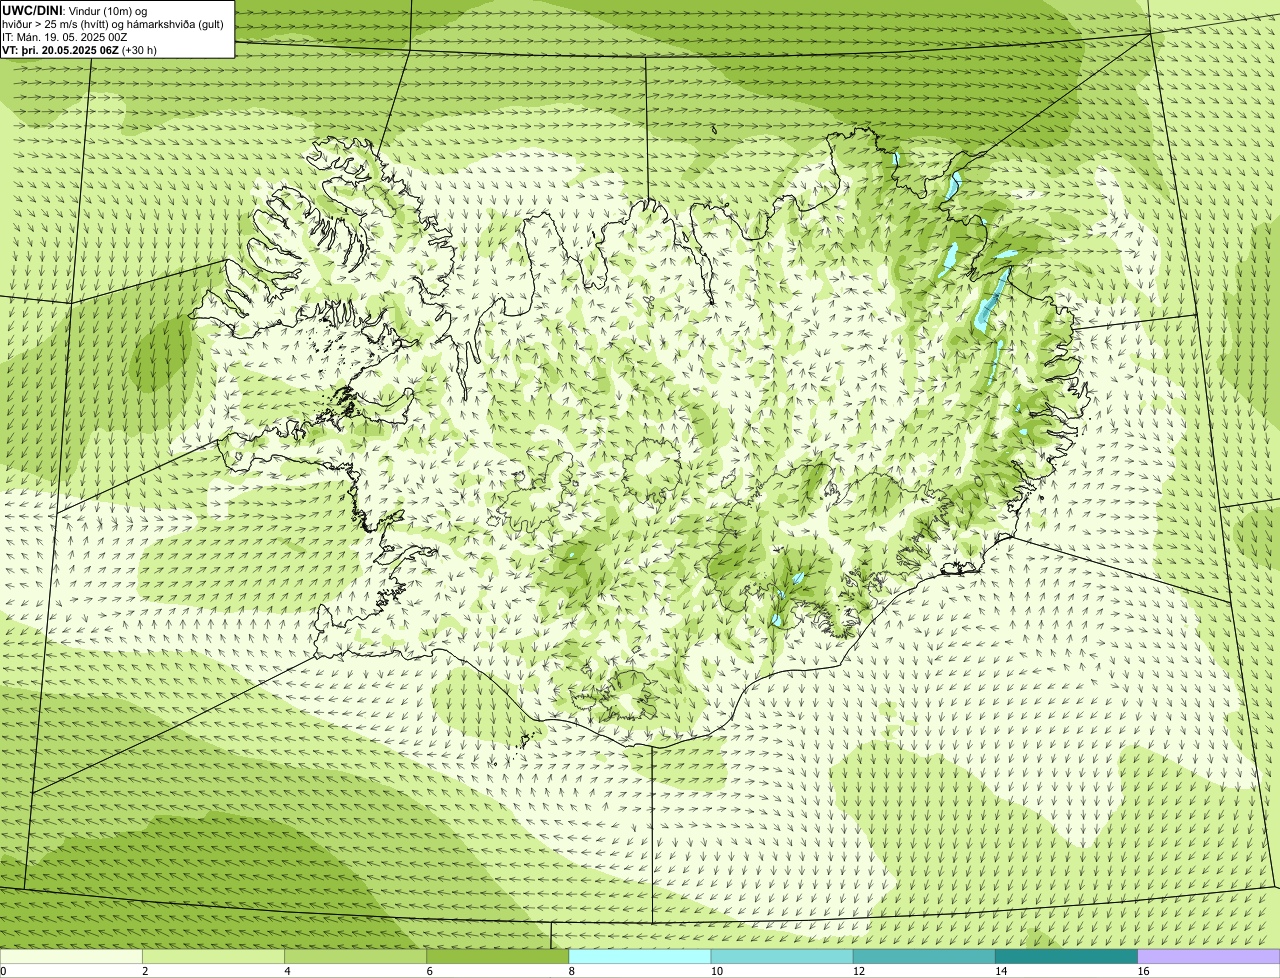Pick the 4–6 m/s legend color swatch
The height and width of the screenshot is (978, 1280).
355,957
